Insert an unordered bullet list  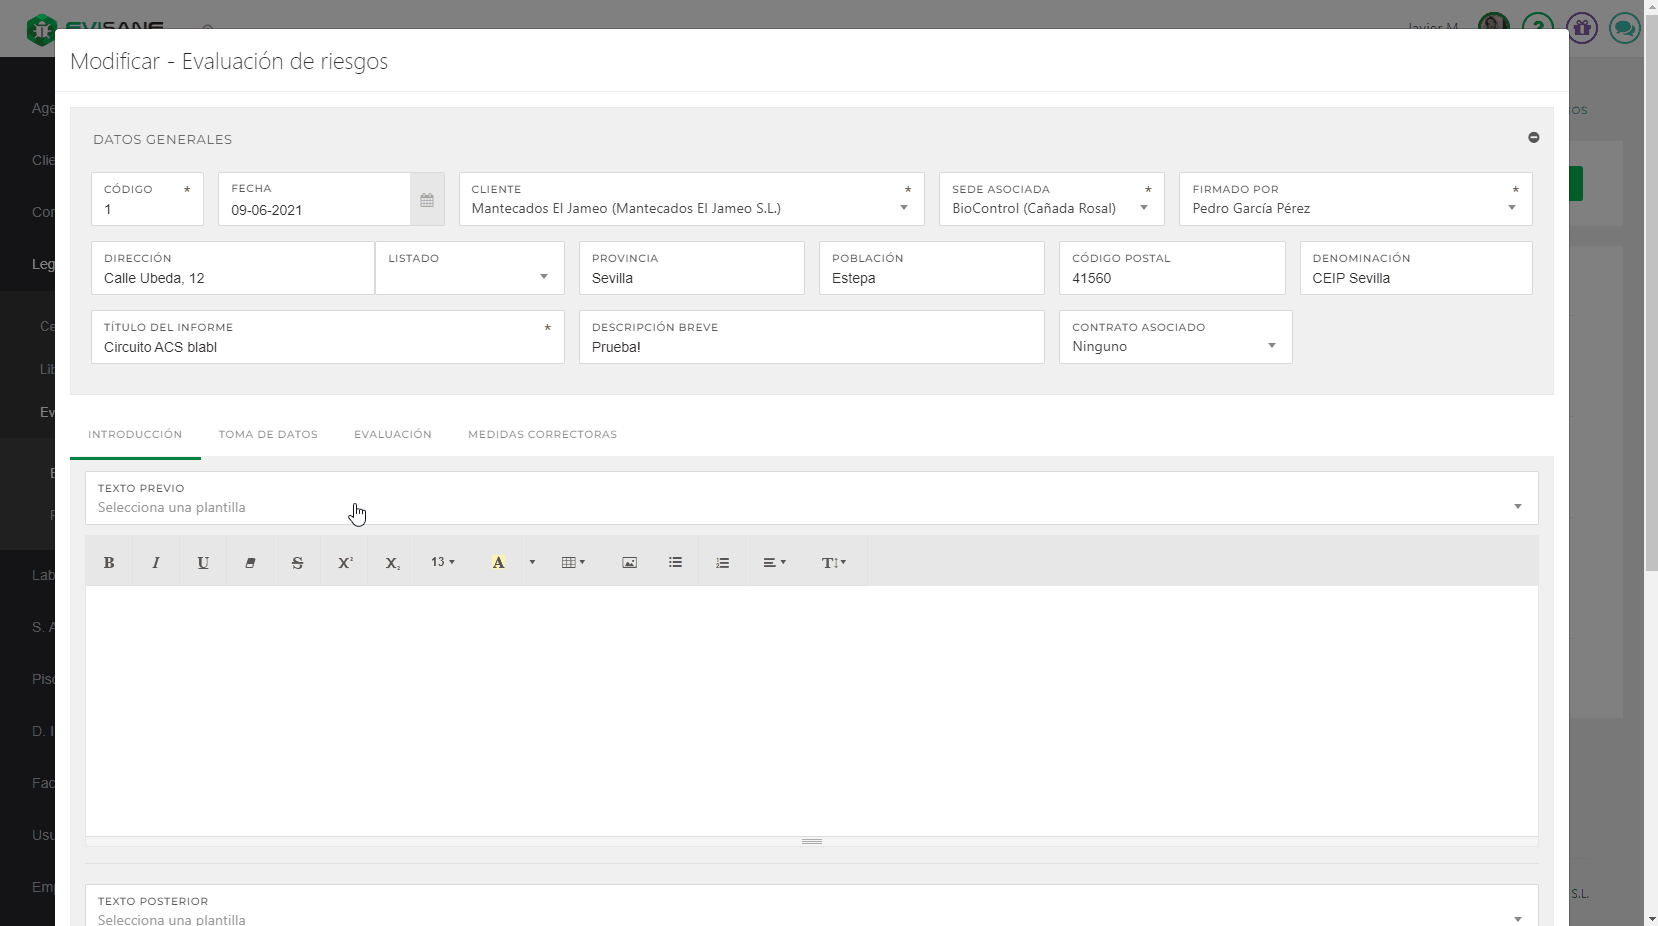pyautogui.click(x=676, y=563)
